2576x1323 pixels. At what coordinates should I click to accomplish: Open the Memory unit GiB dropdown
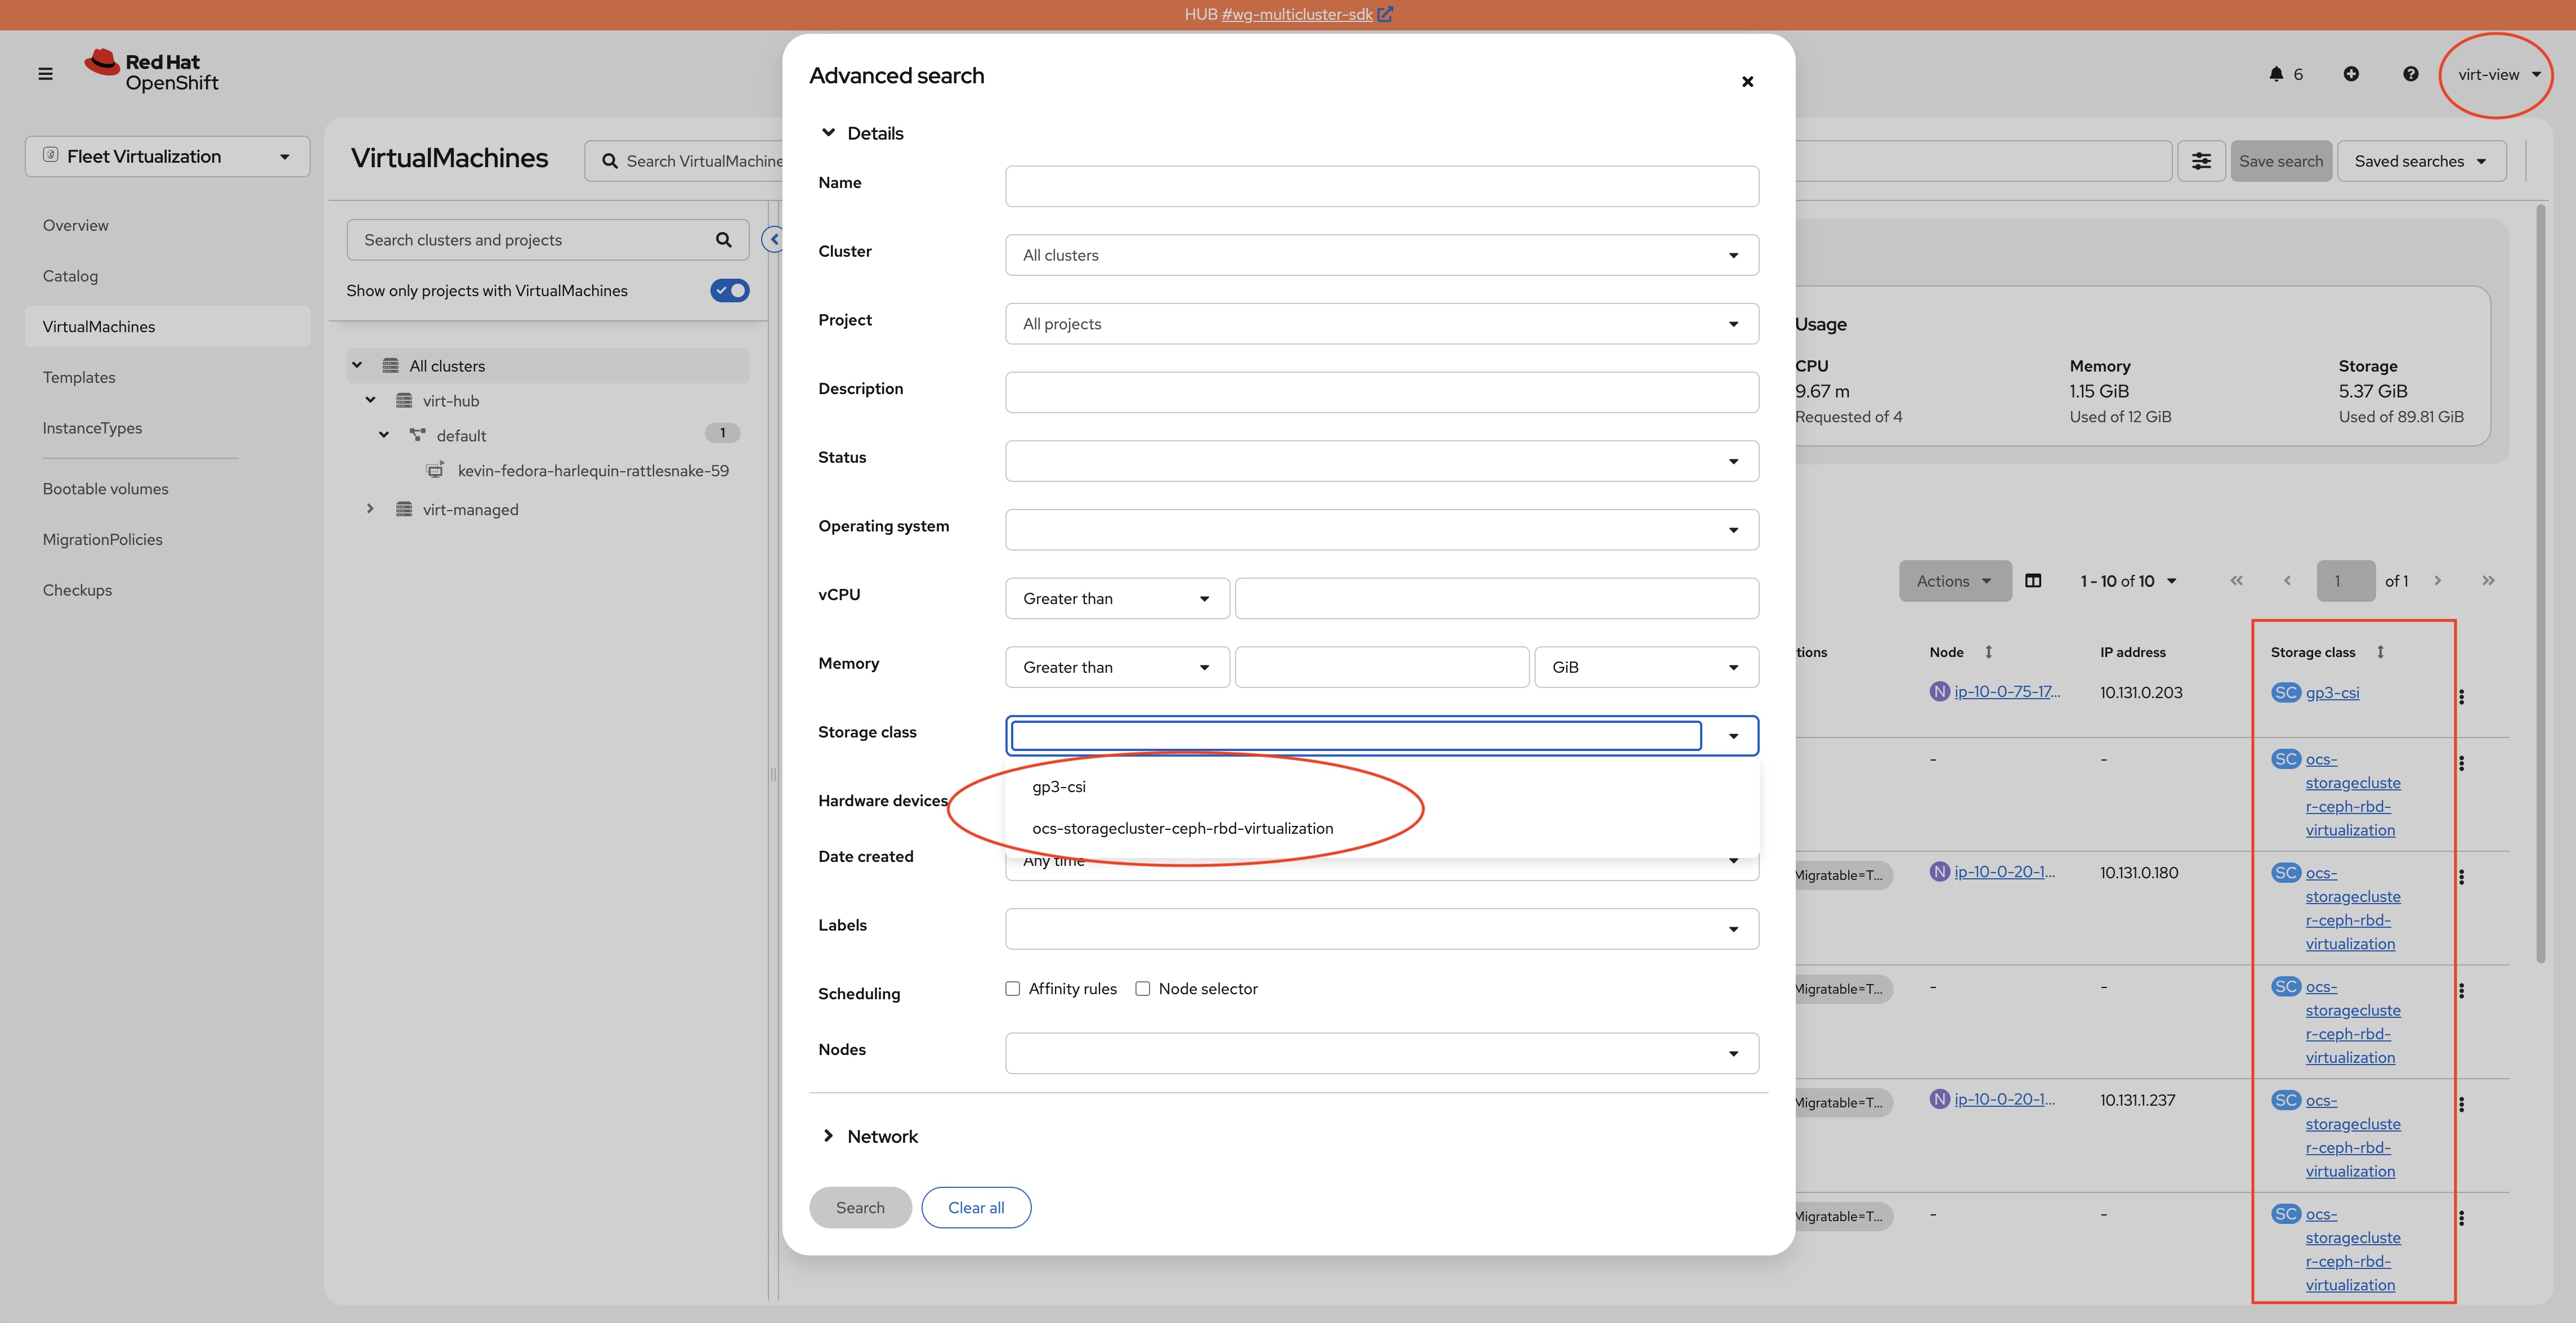click(x=1645, y=667)
